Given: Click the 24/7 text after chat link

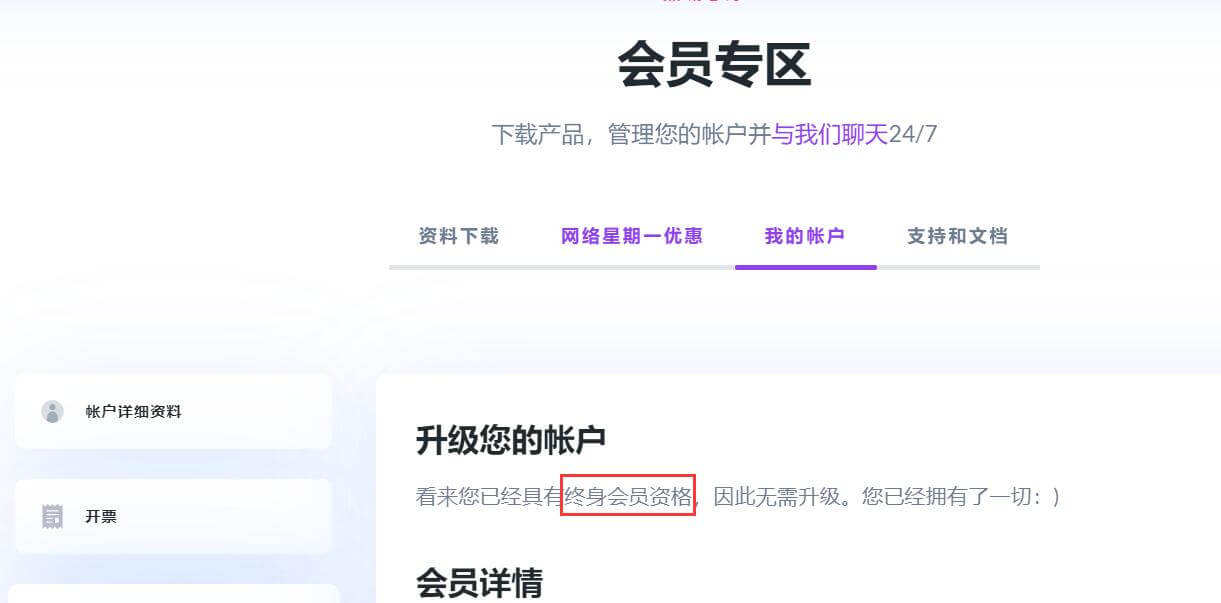Looking at the screenshot, I should tap(913, 134).
